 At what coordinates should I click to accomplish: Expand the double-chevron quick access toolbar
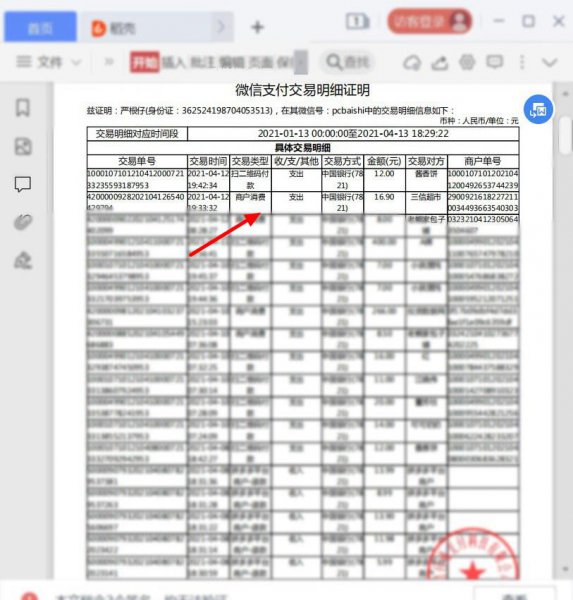(109, 62)
